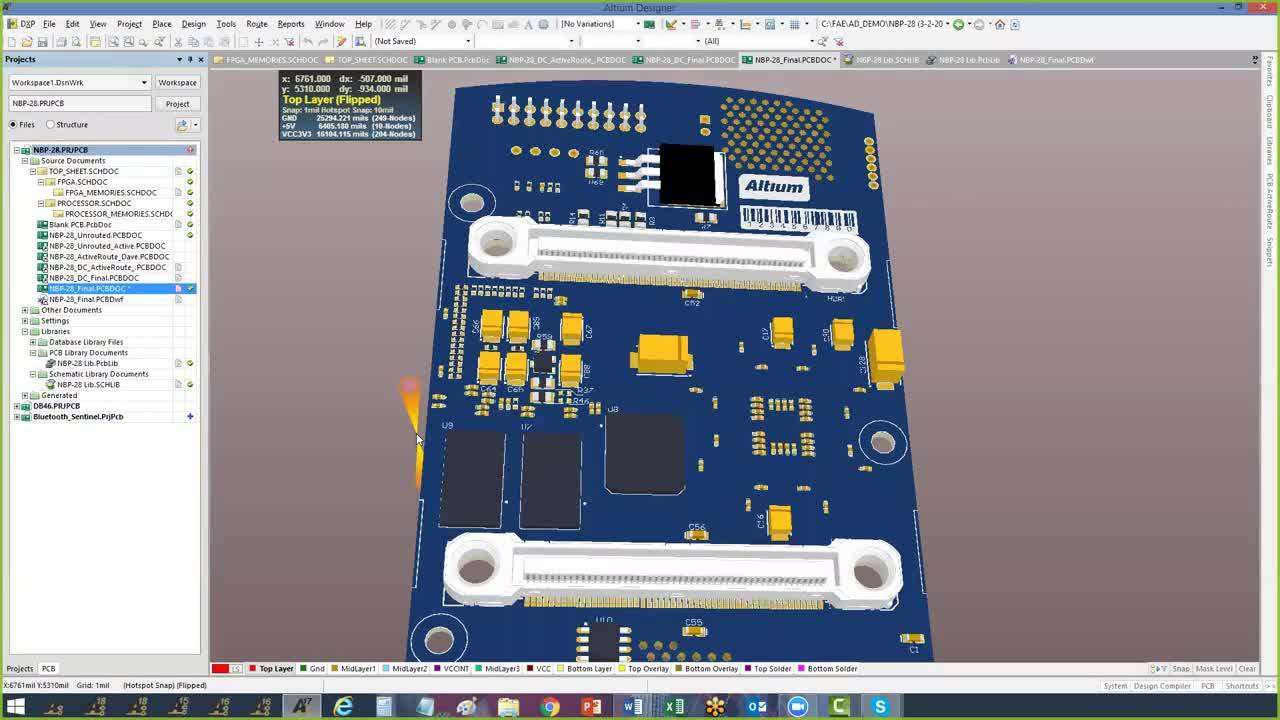Open Skype from the taskbar
The width and height of the screenshot is (1280, 720).
point(880,707)
